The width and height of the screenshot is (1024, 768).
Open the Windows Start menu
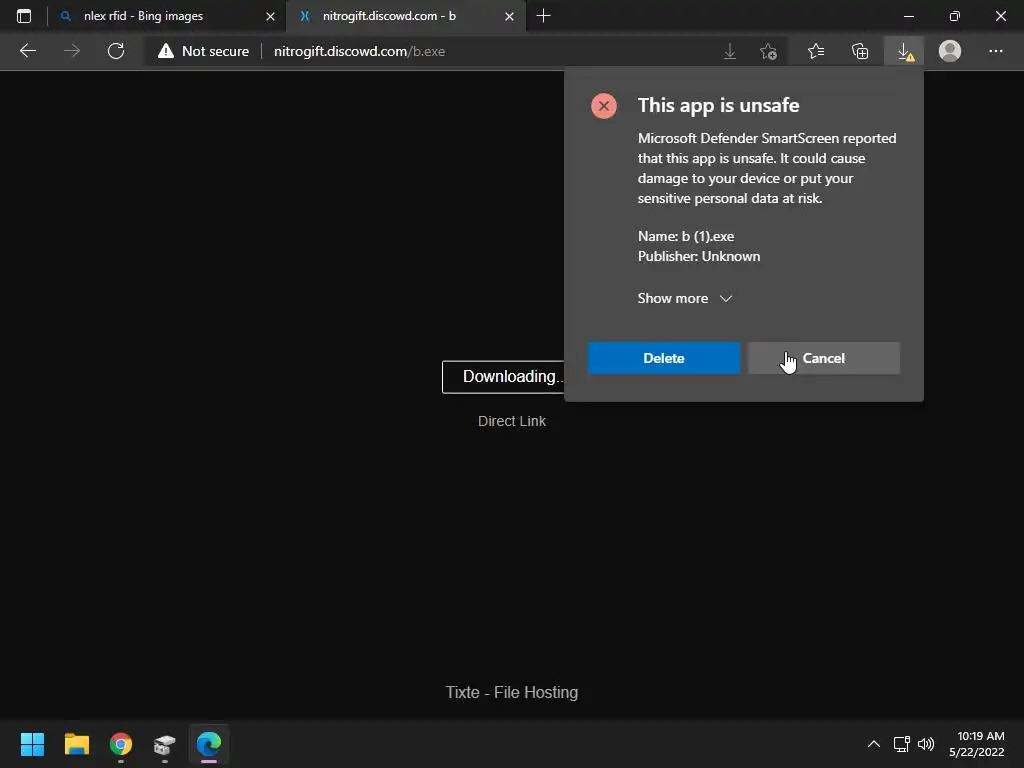click(32, 744)
